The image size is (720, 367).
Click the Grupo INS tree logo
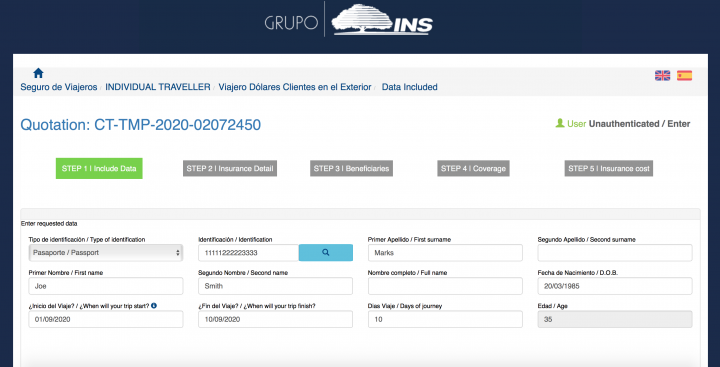click(382, 19)
